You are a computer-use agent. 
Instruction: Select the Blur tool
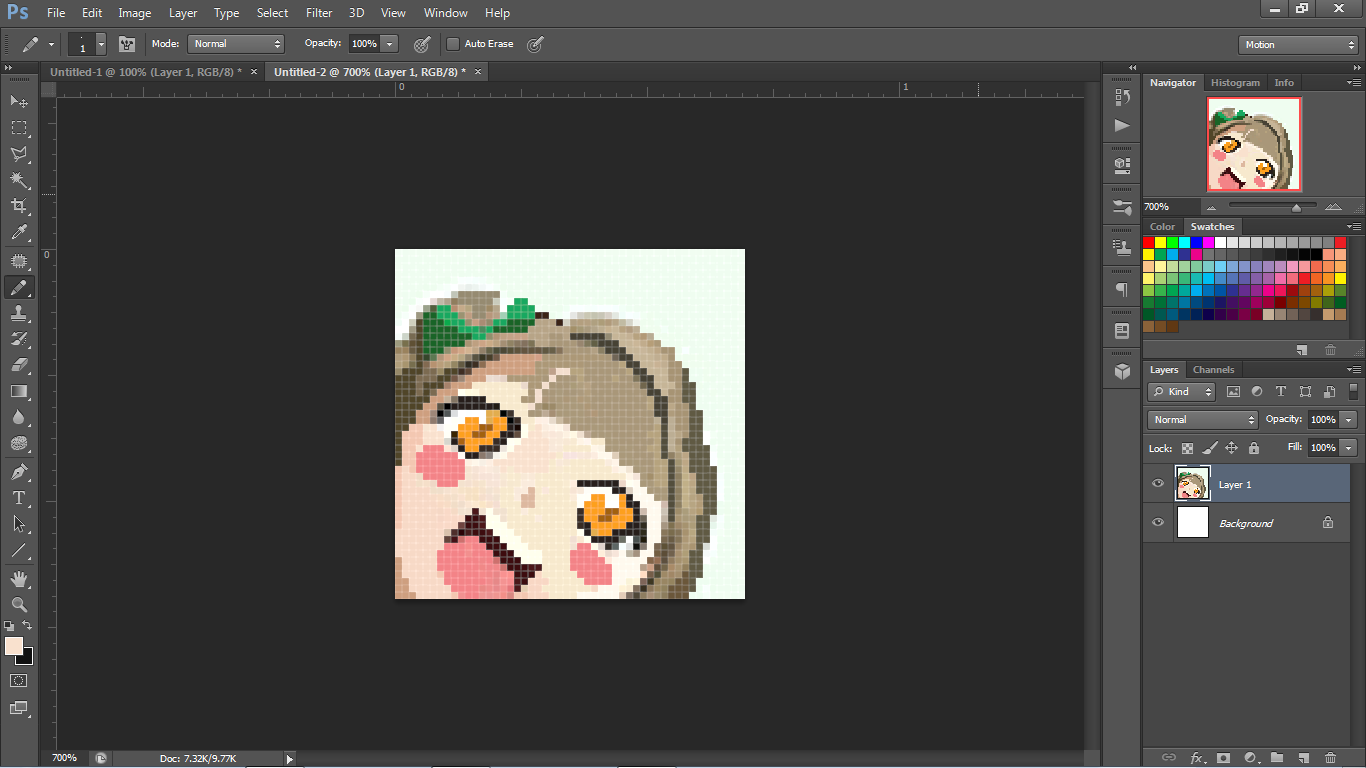(x=19, y=417)
